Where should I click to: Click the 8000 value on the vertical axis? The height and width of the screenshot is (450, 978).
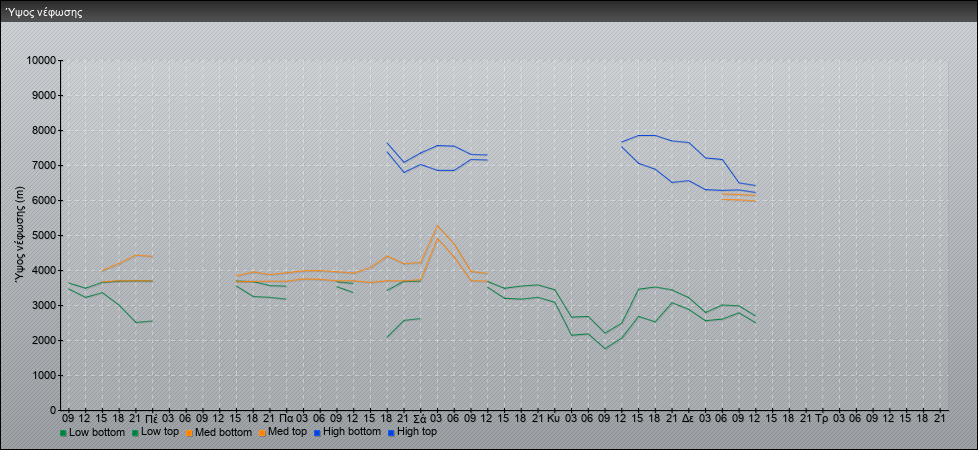[x=44, y=130]
